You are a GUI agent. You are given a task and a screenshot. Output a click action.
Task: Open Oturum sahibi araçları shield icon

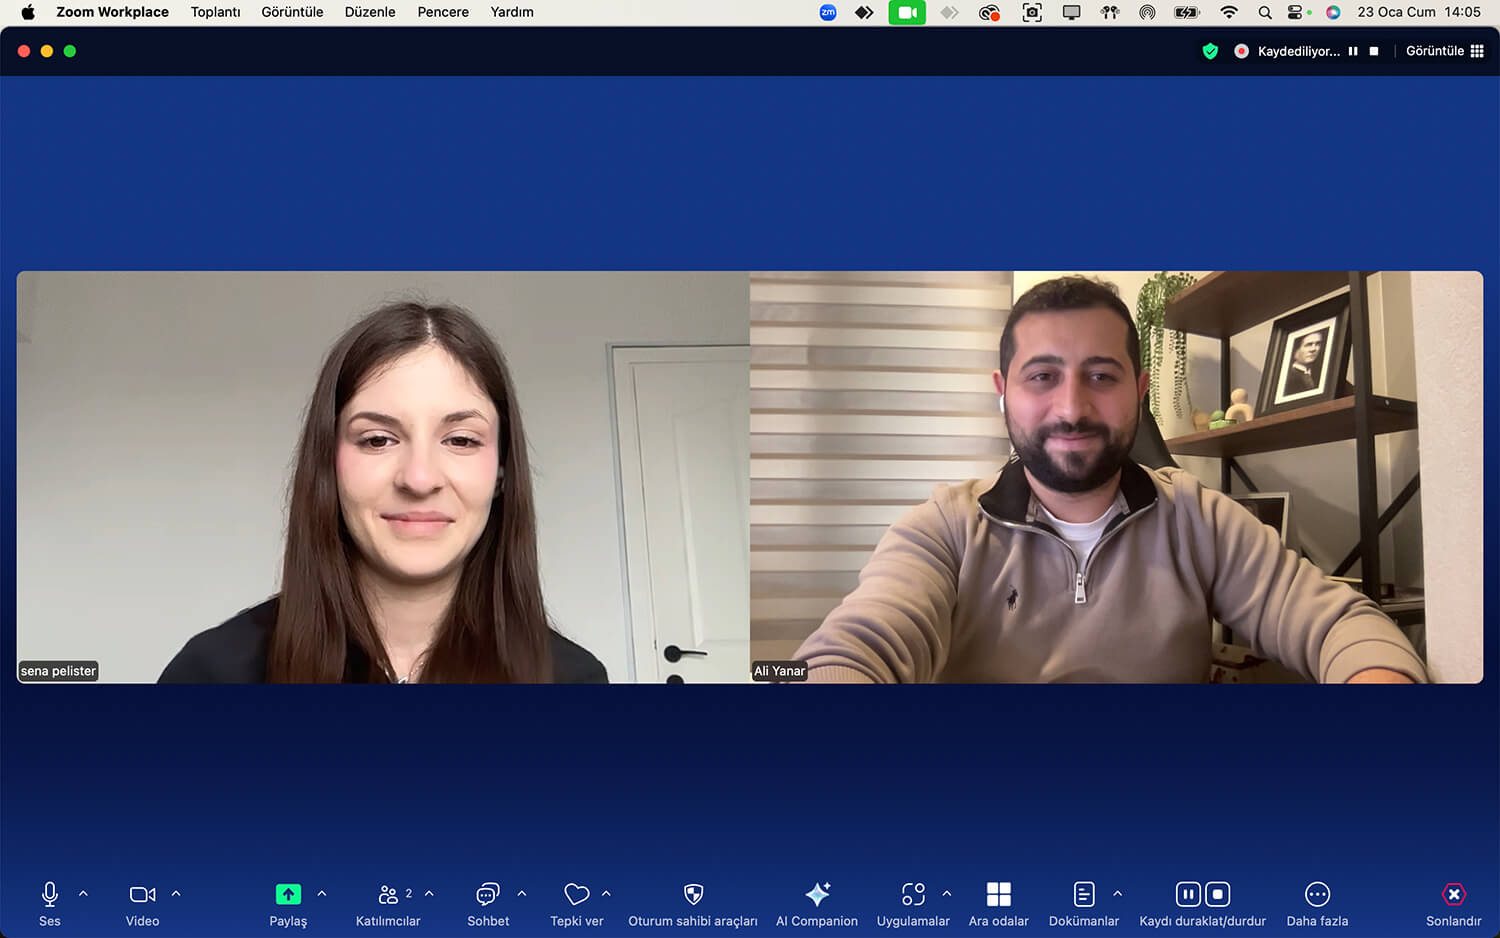tap(693, 894)
